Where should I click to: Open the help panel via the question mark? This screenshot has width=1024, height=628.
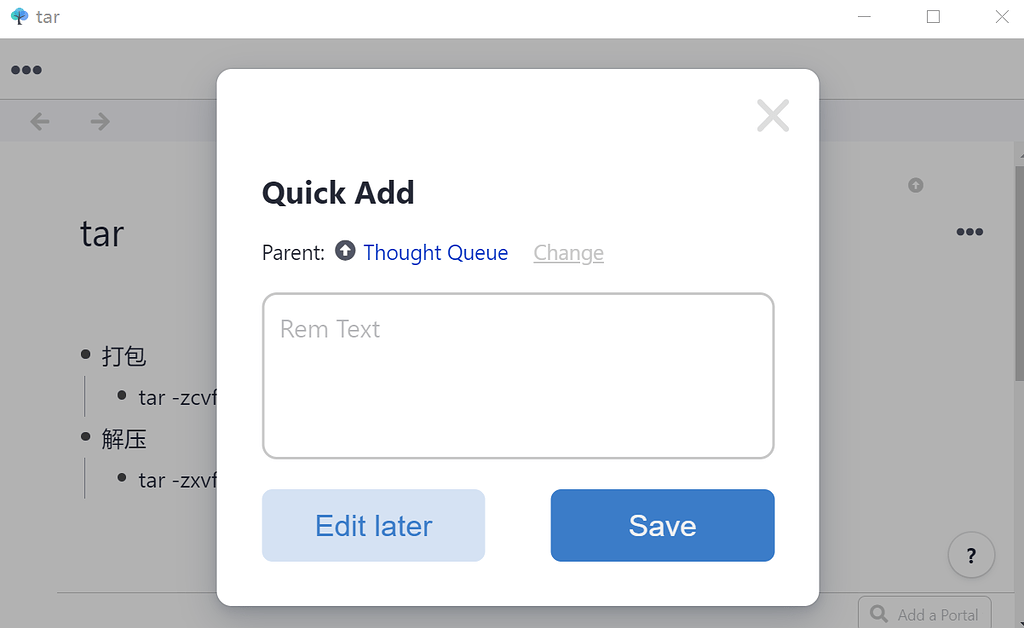point(970,555)
